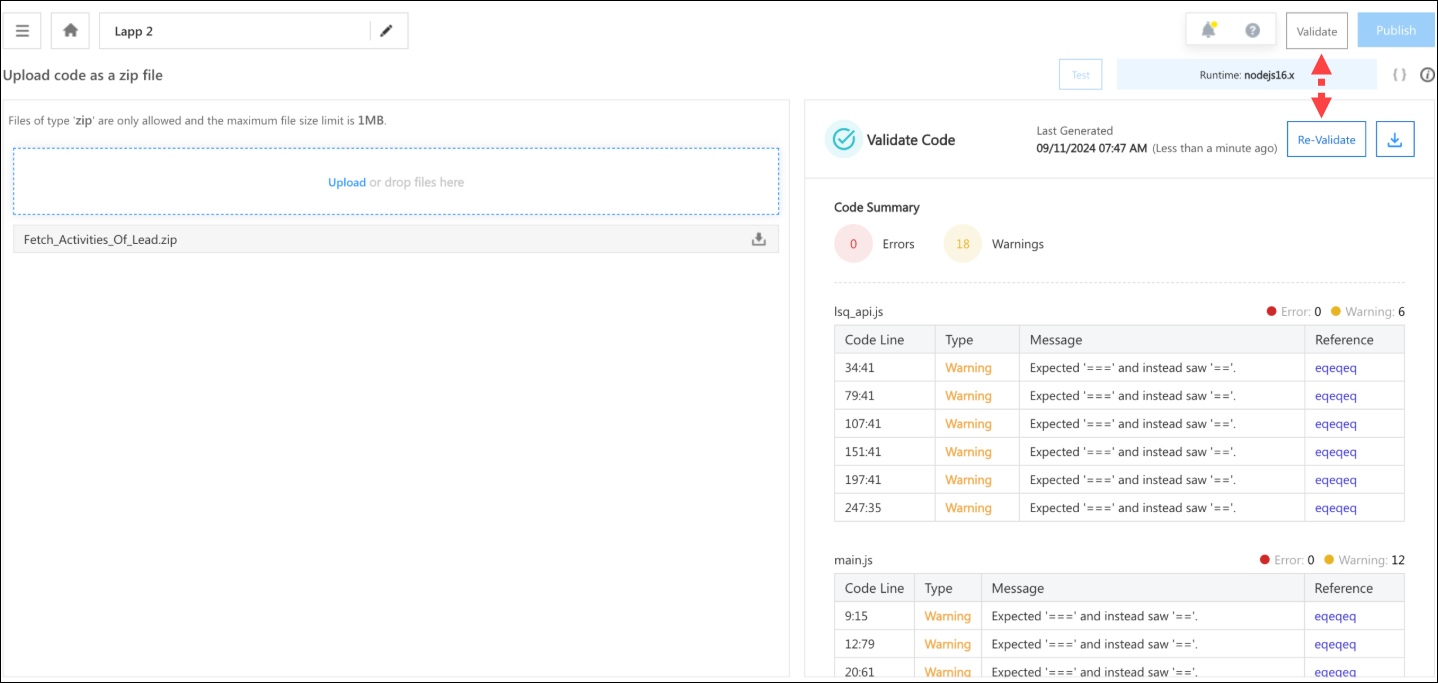Screen dimensions: 1438x683
Task: Click the drop files upload area
Action: point(396,182)
